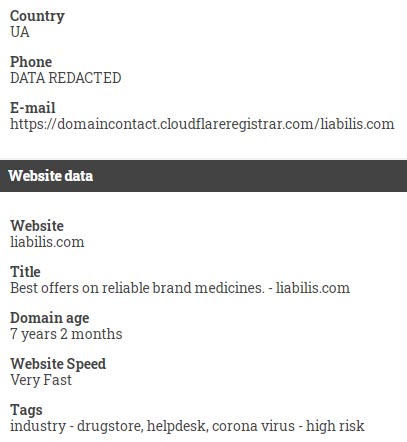Viewport: 407px width, 442px height.
Task: Click the E-mail label
Action: (x=33, y=108)
